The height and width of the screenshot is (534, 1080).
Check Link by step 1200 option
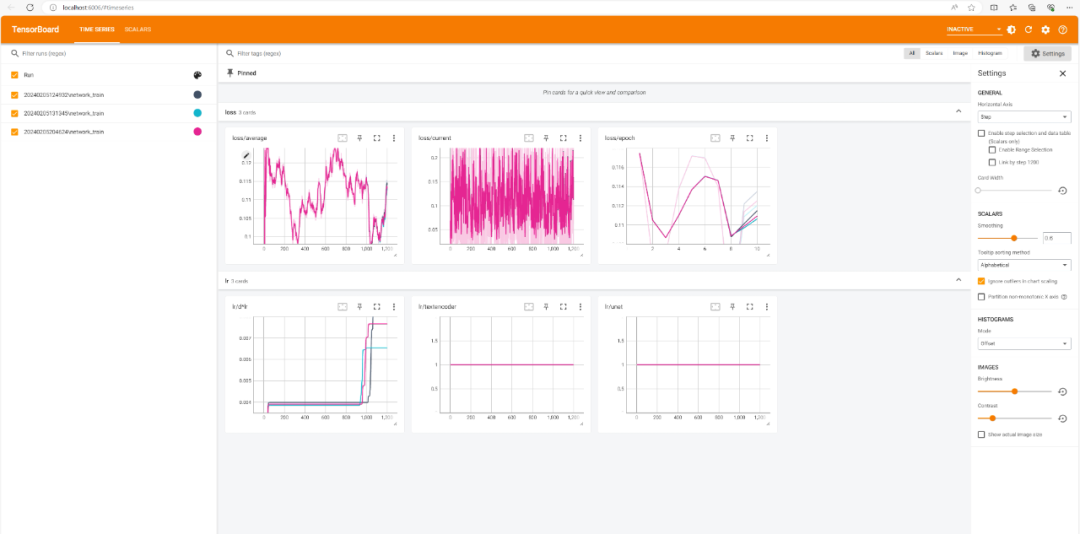coord(993,163)
